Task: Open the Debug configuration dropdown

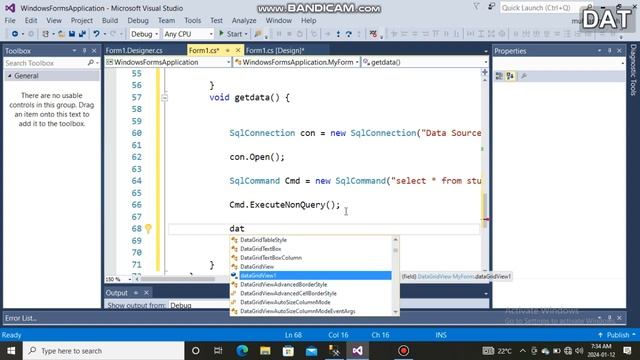Action: click(x=144, y=34)
